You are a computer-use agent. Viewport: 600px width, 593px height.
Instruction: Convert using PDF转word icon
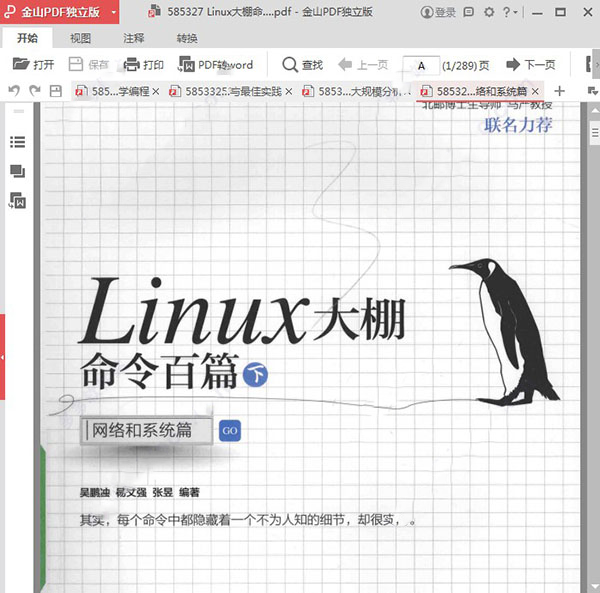[x=215, y=65]
